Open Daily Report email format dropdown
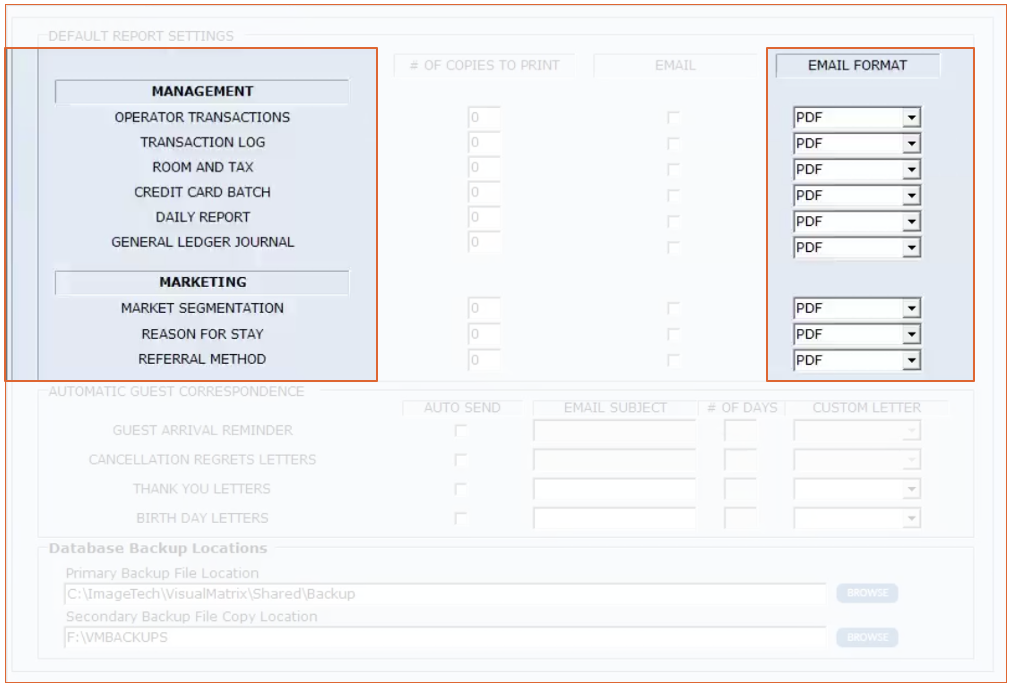The width and height of the screenshot is (1010, 687). click(x=910, y=222)
